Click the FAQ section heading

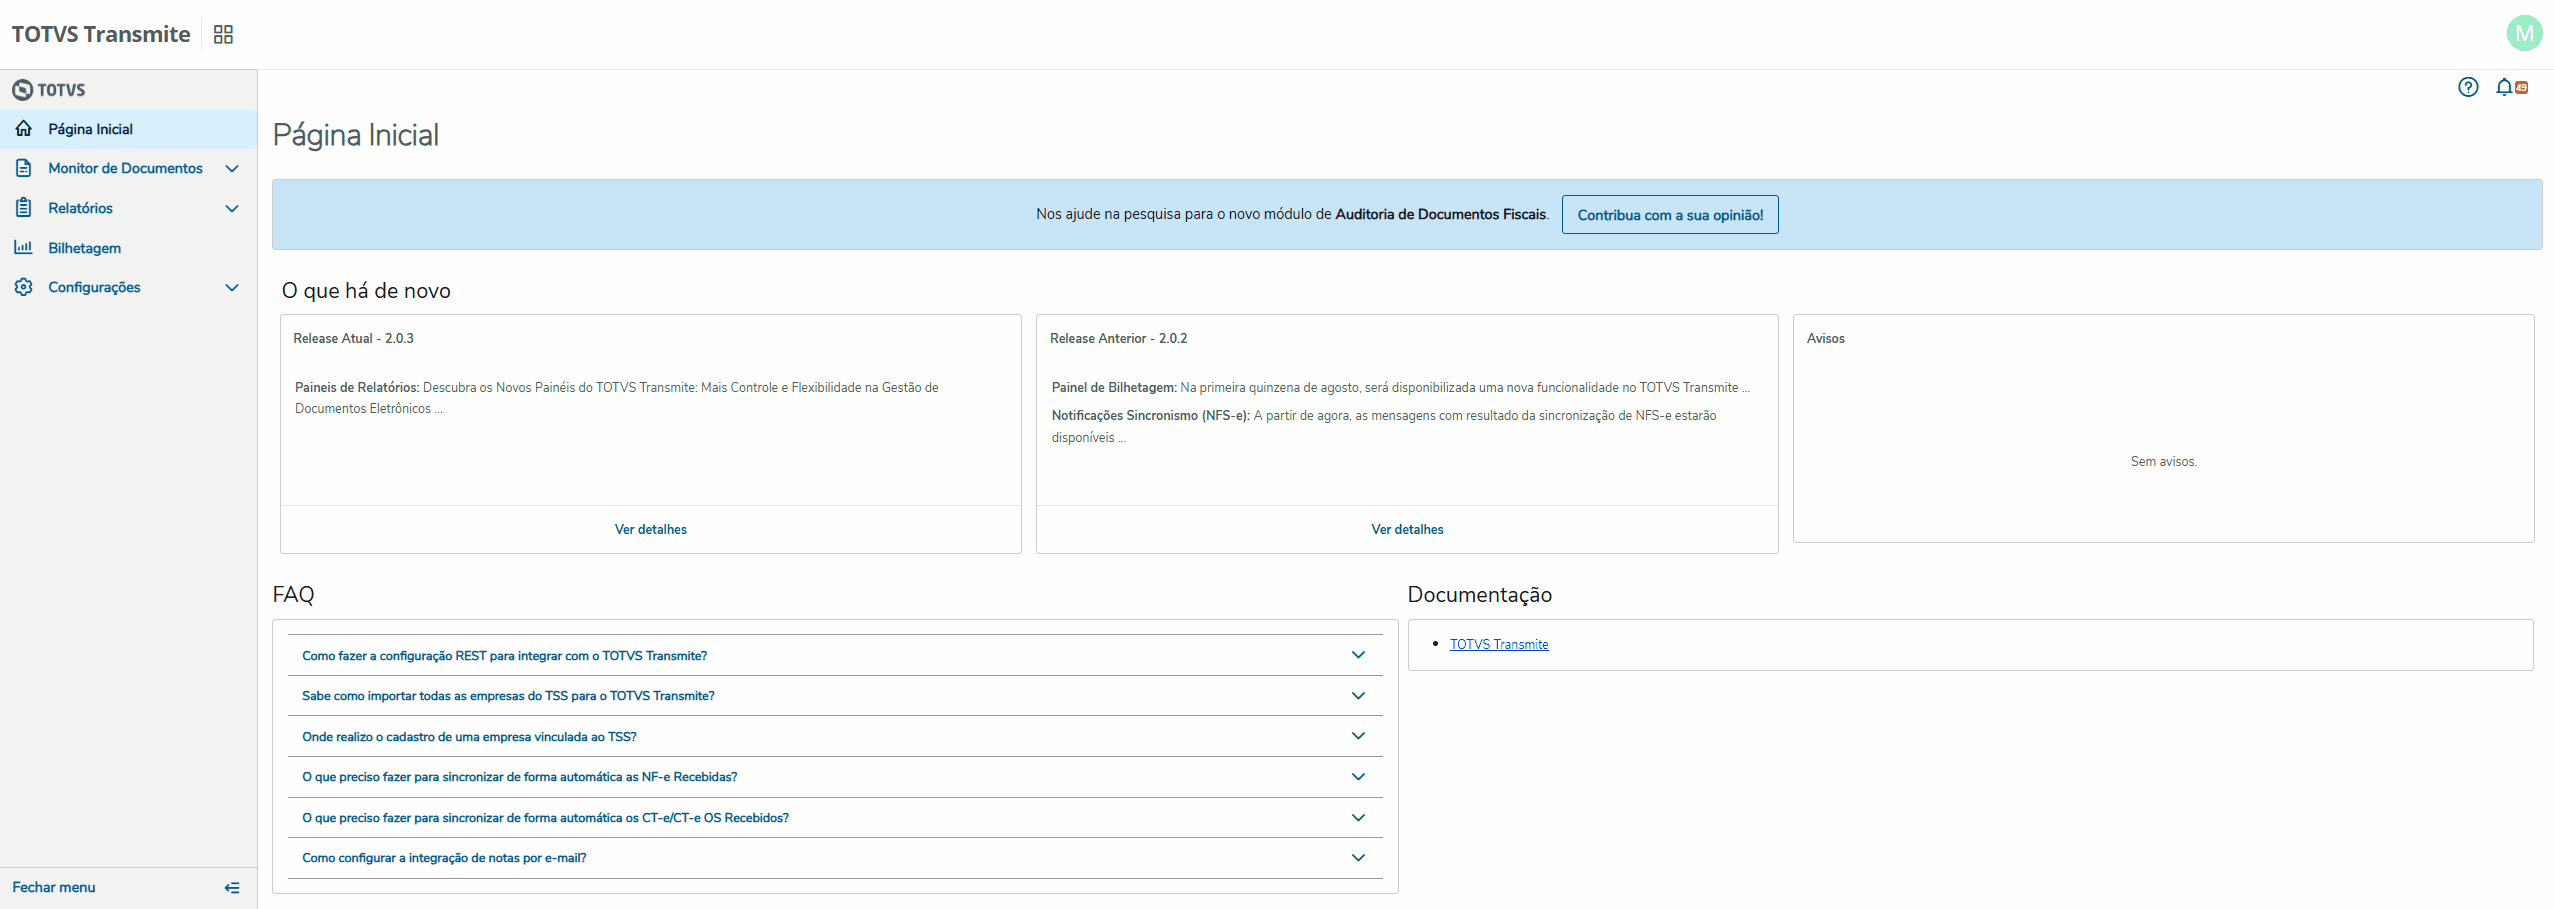point(293,594)
